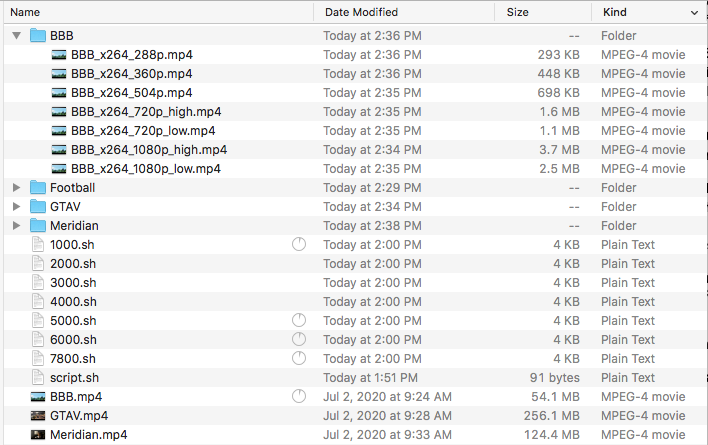Click sync progress circle for 5000.sh
Image resolution: width=708 pixels, height=445 pixels.
(299, 320)
